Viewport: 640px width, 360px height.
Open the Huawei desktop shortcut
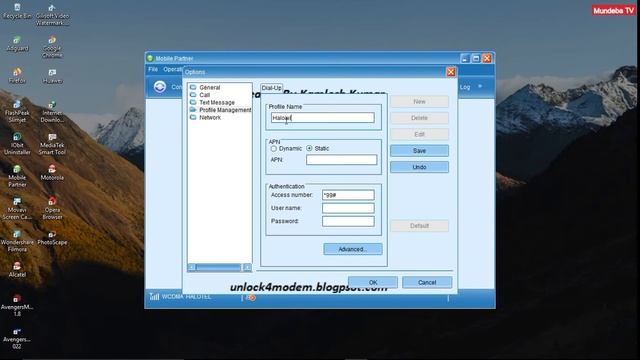click(52, 76)
